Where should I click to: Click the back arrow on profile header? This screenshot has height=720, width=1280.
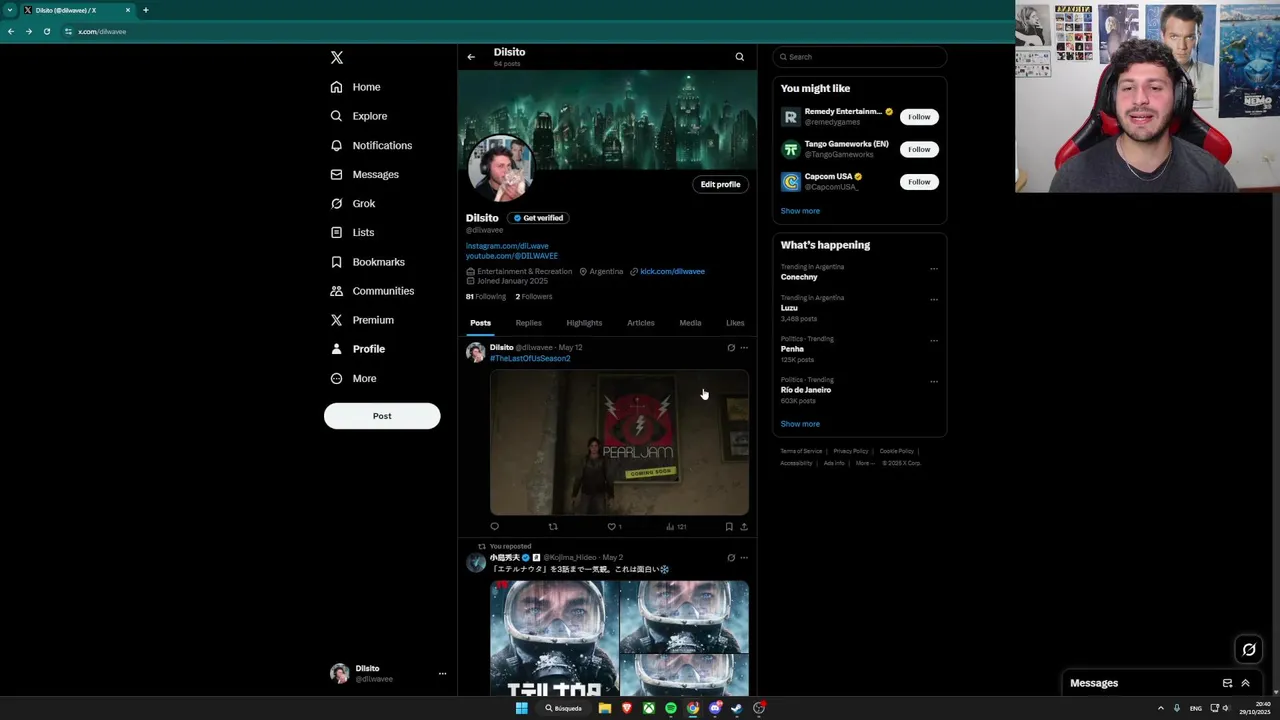coord(471,57)
